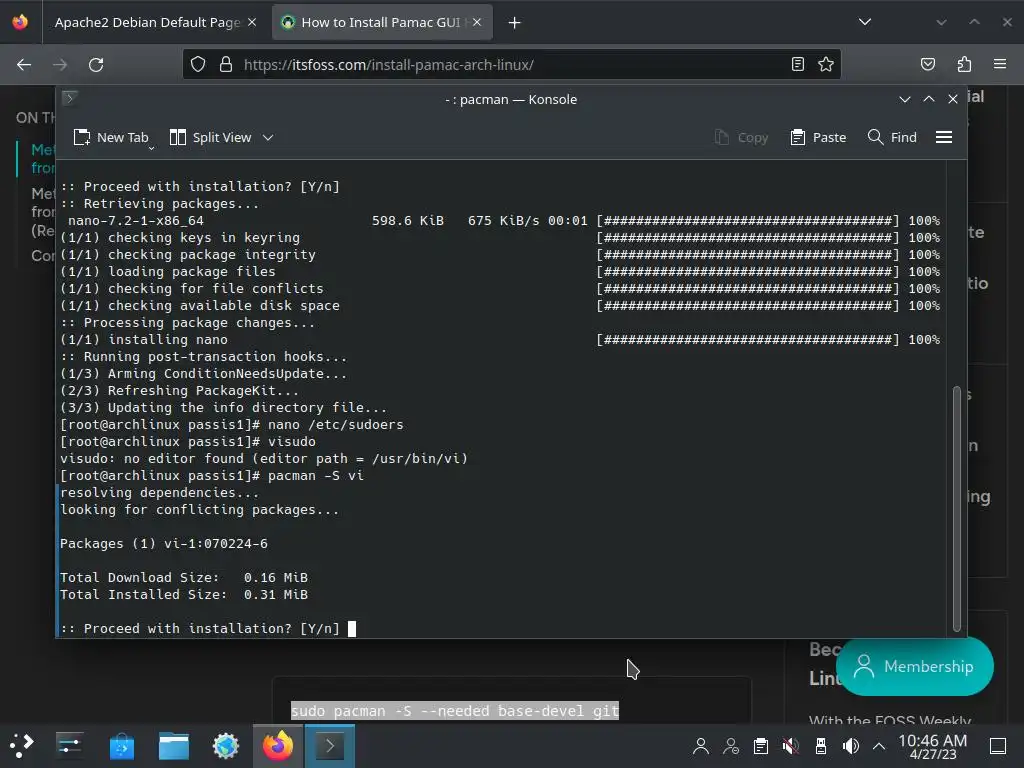Switch to Konsole in the taskbar

330,746
